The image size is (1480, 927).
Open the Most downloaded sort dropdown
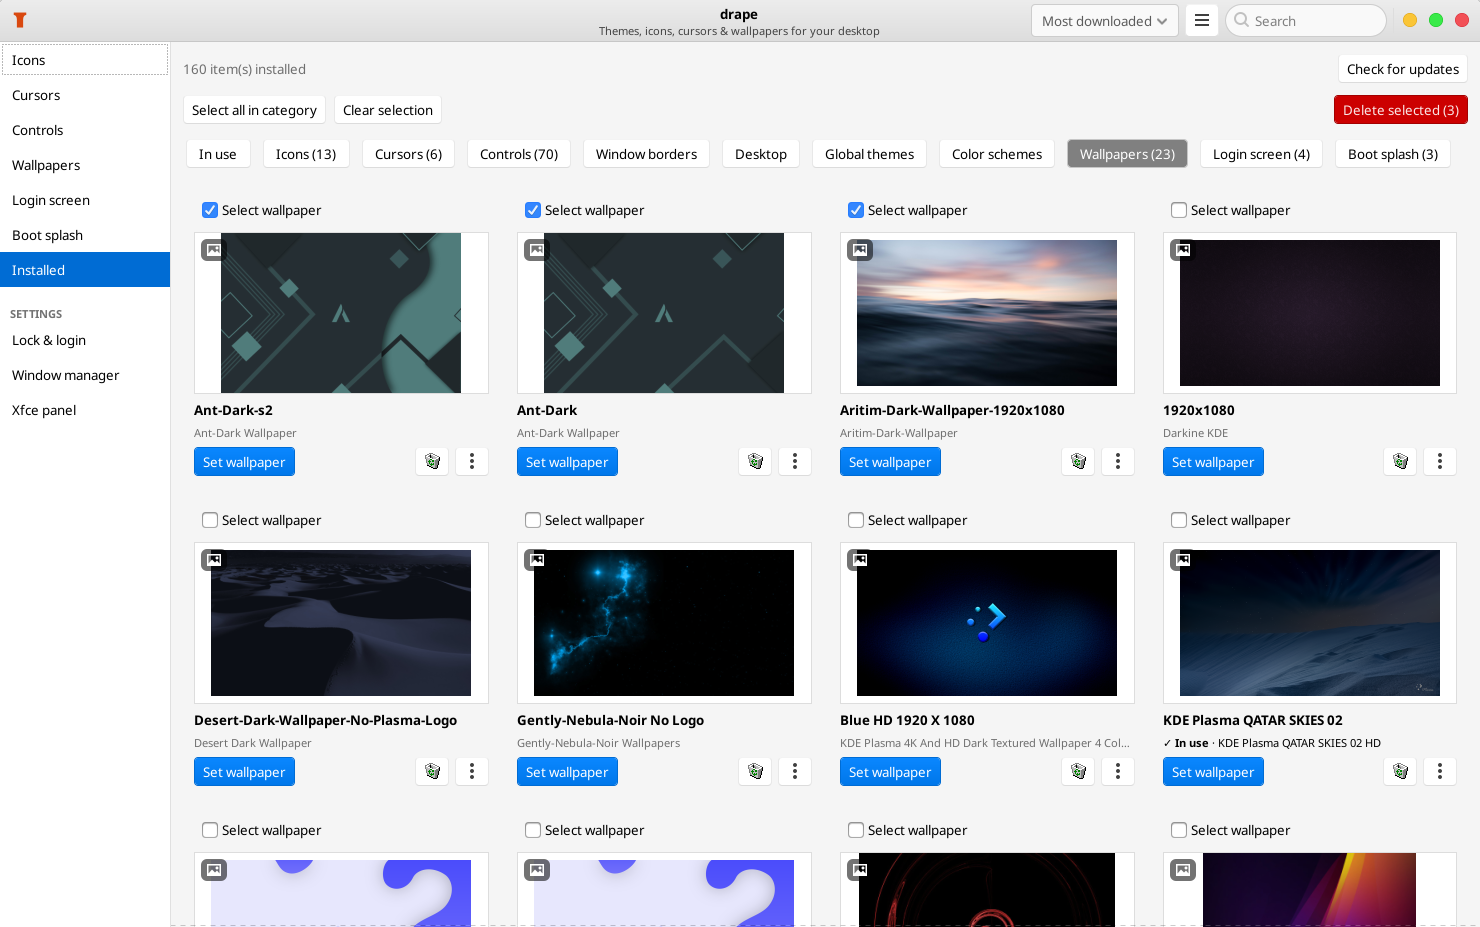[x=1104, y=21]
